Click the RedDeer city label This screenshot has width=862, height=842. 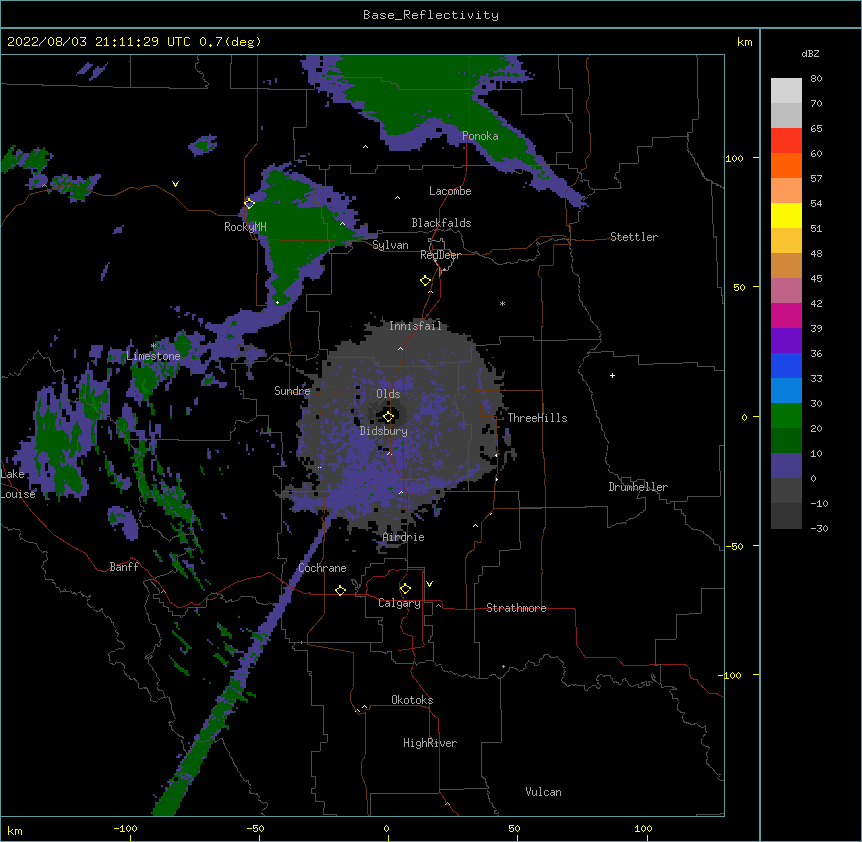tap(440, 255)
